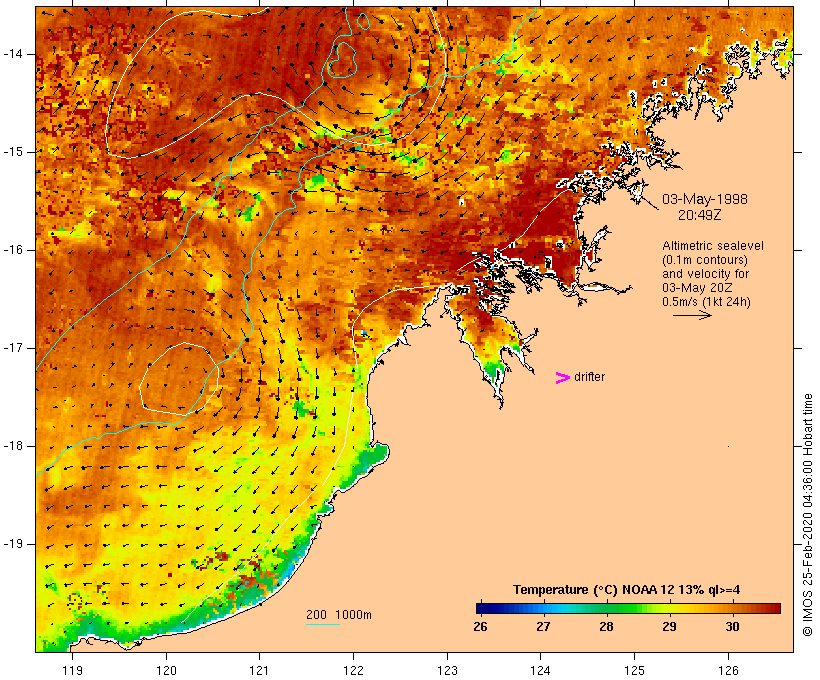The width and height of the screenshot is (820, 680).
Task: Click the longitude axis label 126
Action: pyautogui.click(x=728, y=670)
